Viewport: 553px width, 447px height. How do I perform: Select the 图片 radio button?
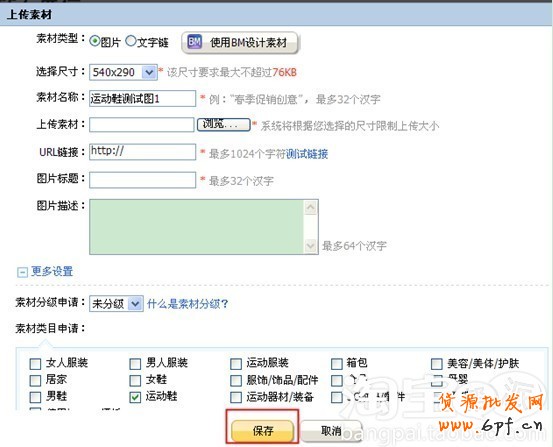(x=95, y=41)
